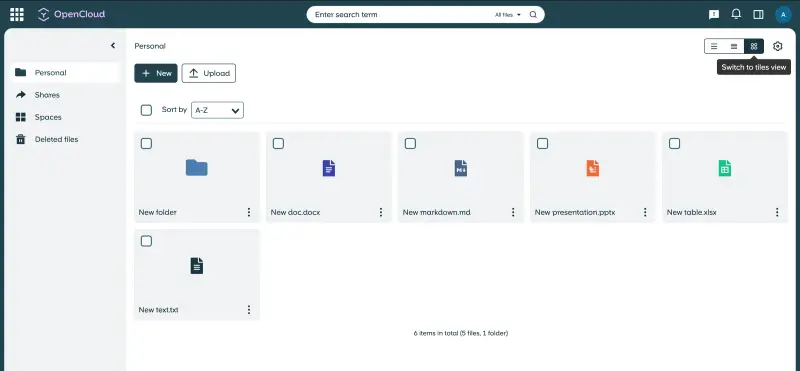Click the Upload button
800x371 pixels.
point(209,73)
